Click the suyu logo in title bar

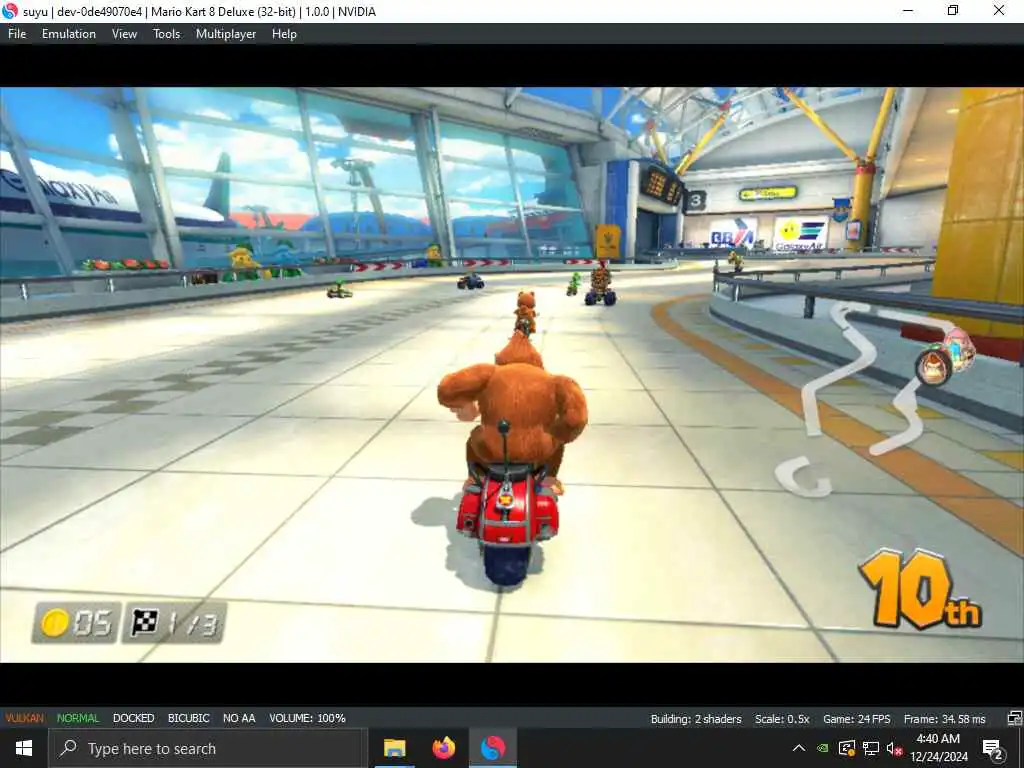(x=10, y=11)
